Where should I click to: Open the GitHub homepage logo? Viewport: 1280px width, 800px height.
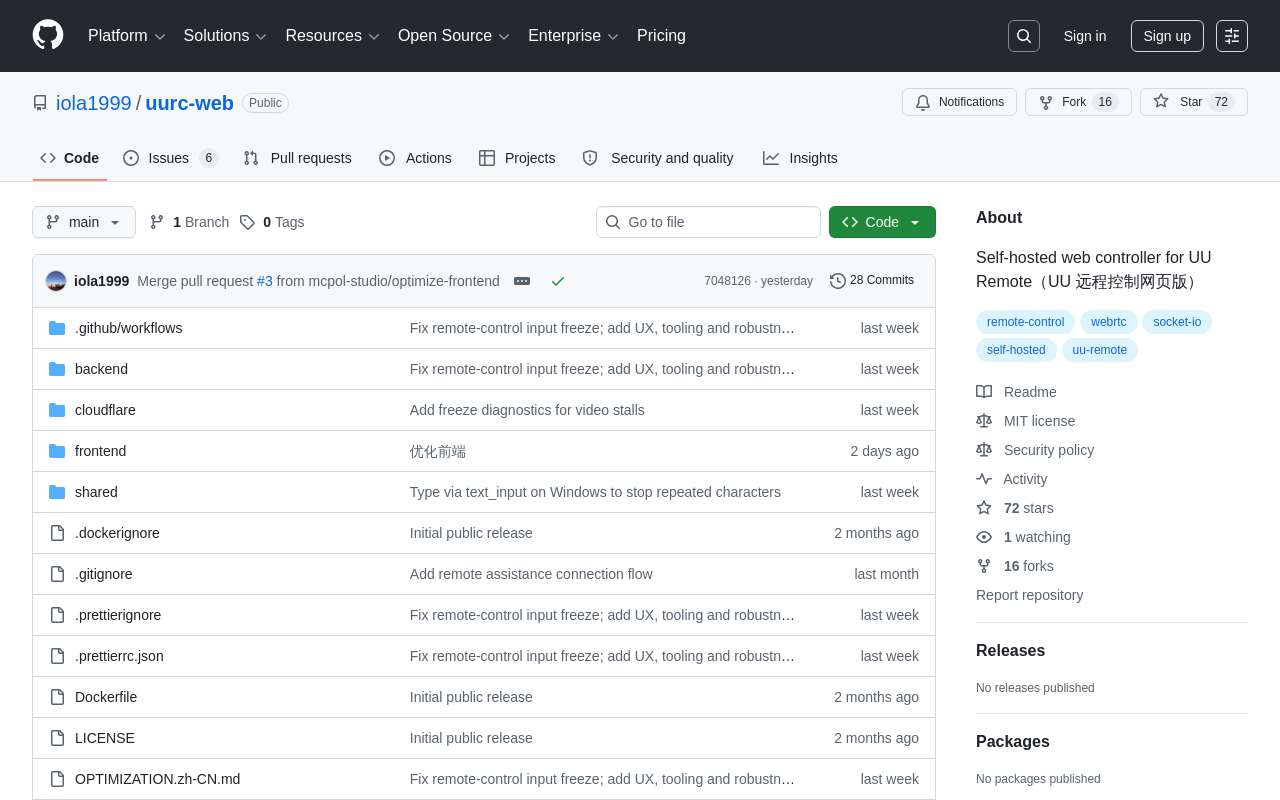point(48,35)
